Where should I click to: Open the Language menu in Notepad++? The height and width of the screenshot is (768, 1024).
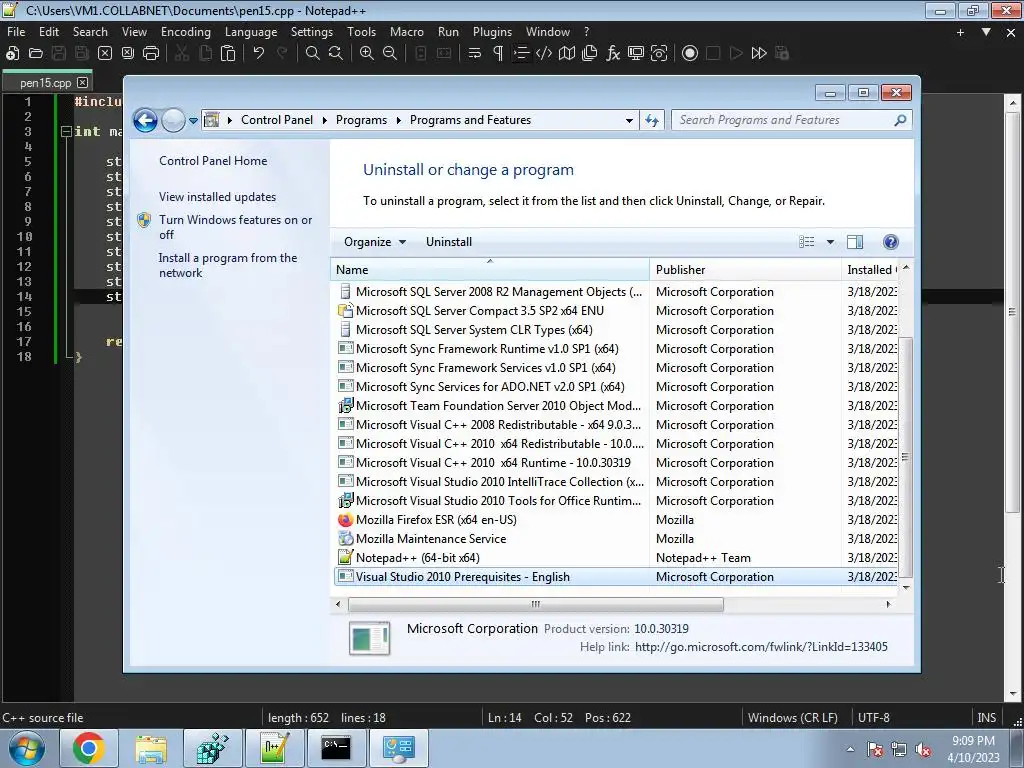point(251,31)
